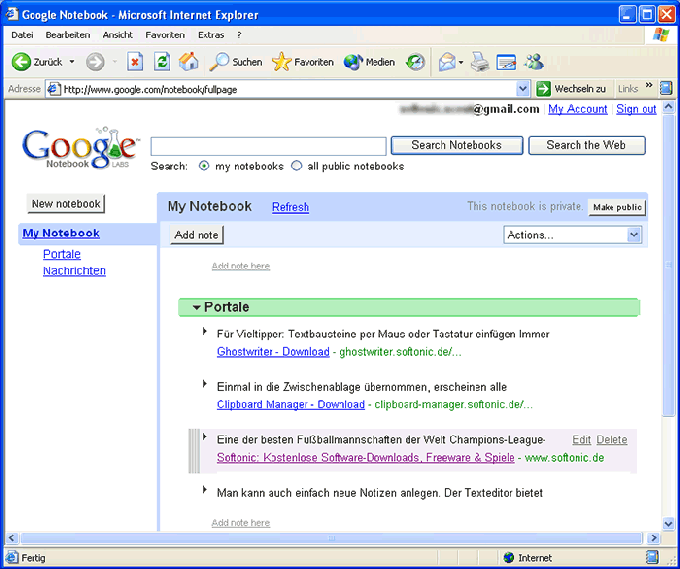680x569 pixels.
Task: Expand the Links toolbar chevron
Action: tap(649, 85)
